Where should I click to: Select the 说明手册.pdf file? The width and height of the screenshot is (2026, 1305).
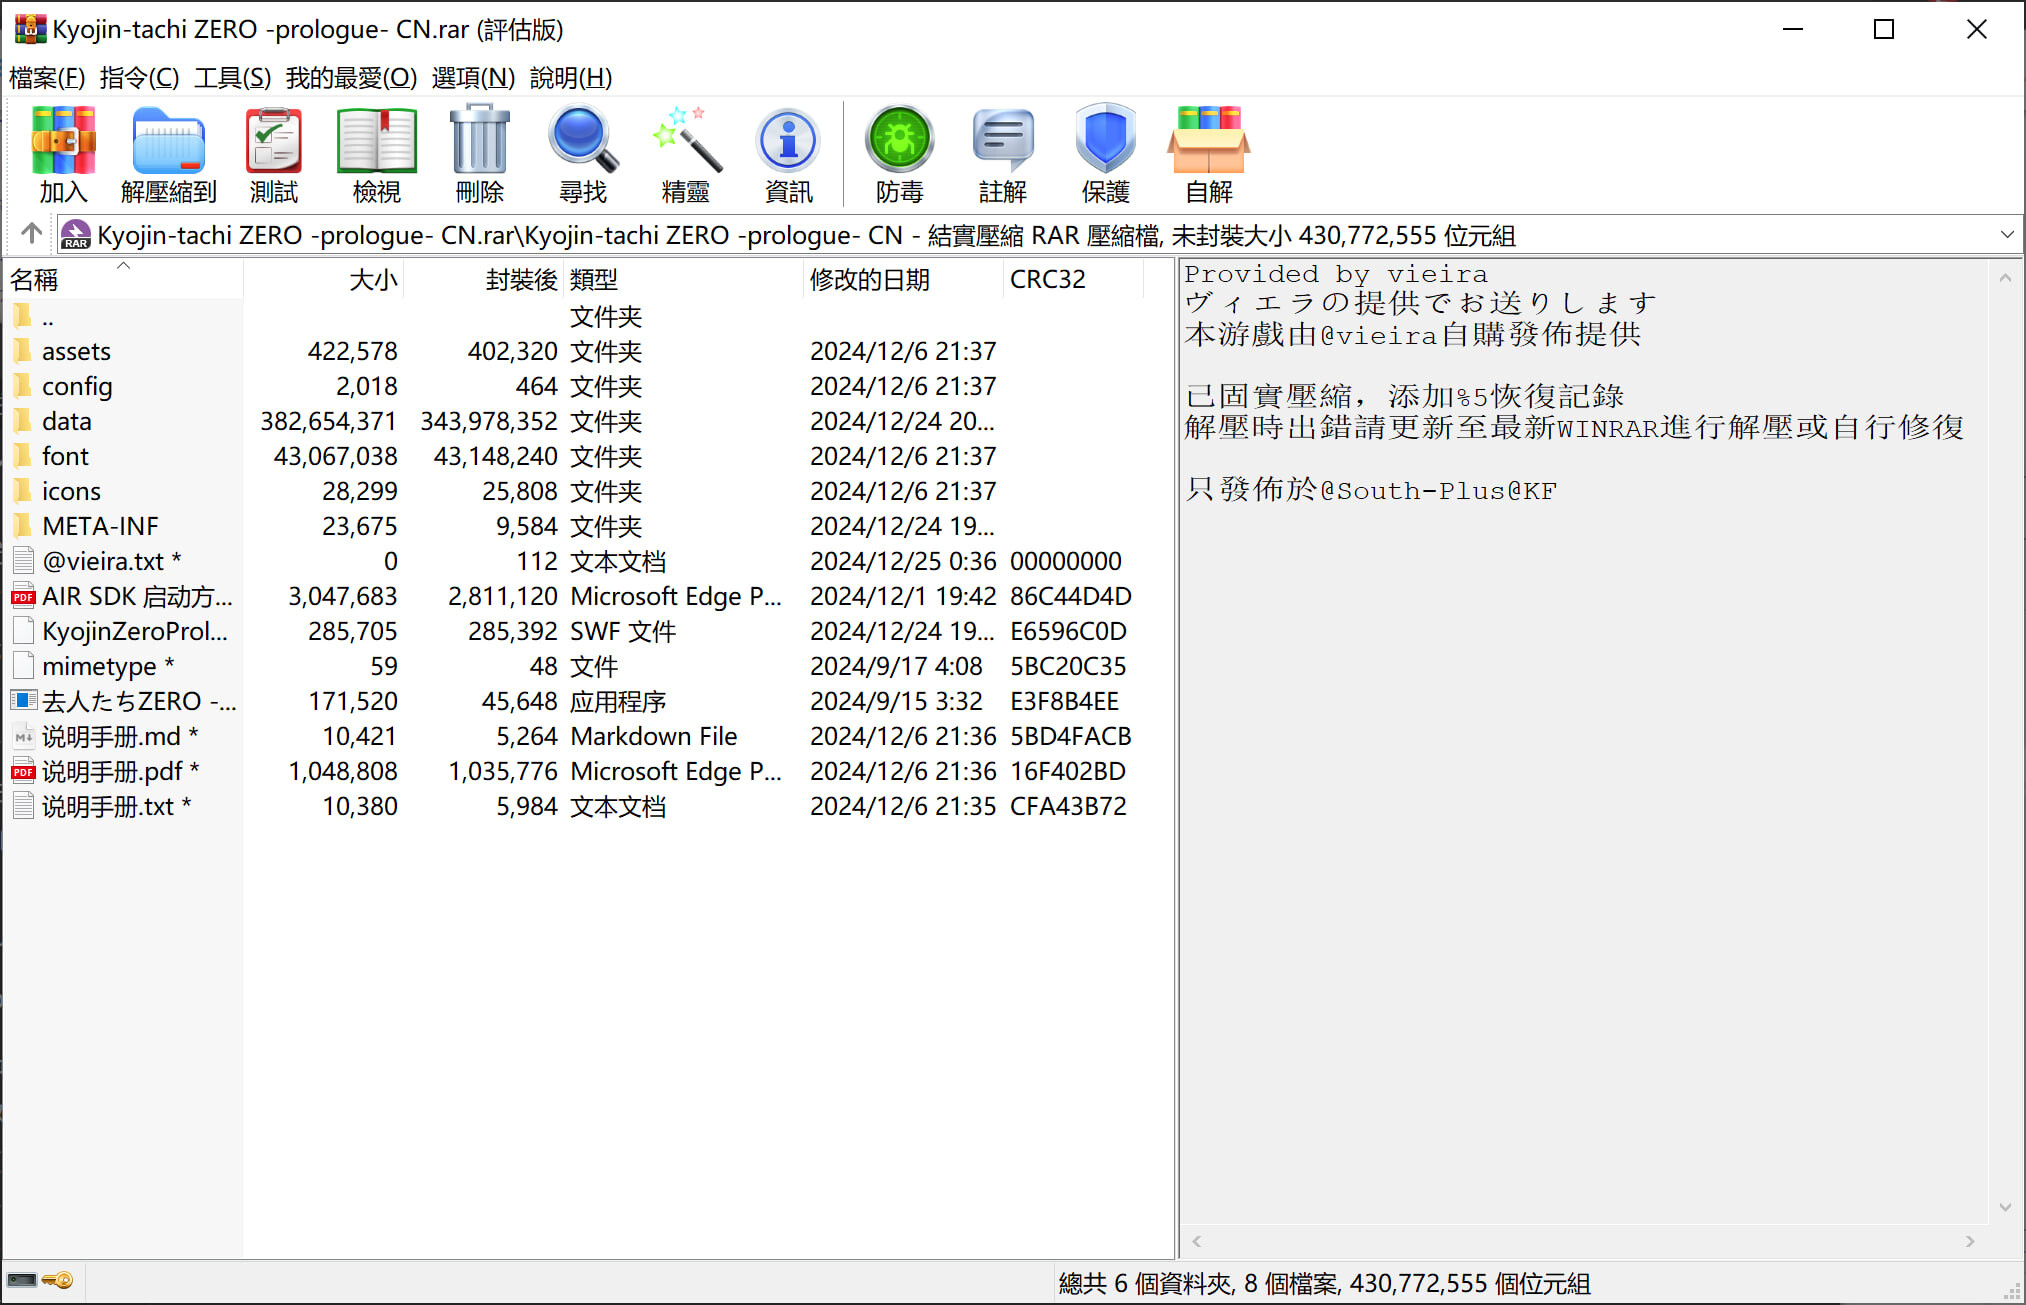tap(111, 771)
